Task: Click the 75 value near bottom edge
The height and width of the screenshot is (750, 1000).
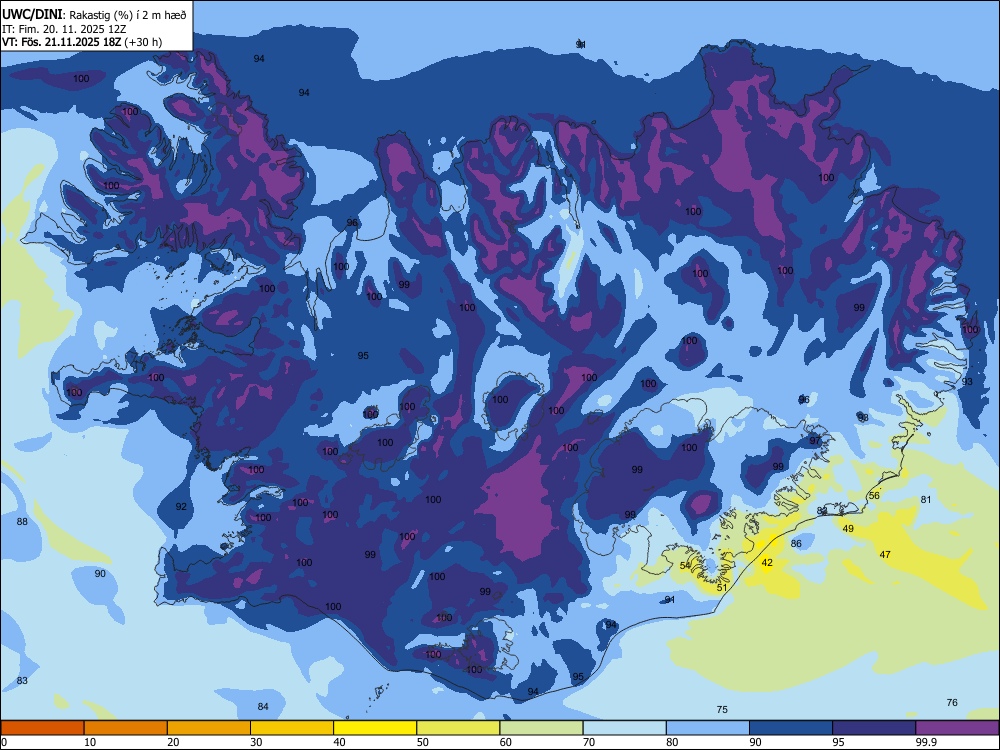Action: click(x=722, y=709)
